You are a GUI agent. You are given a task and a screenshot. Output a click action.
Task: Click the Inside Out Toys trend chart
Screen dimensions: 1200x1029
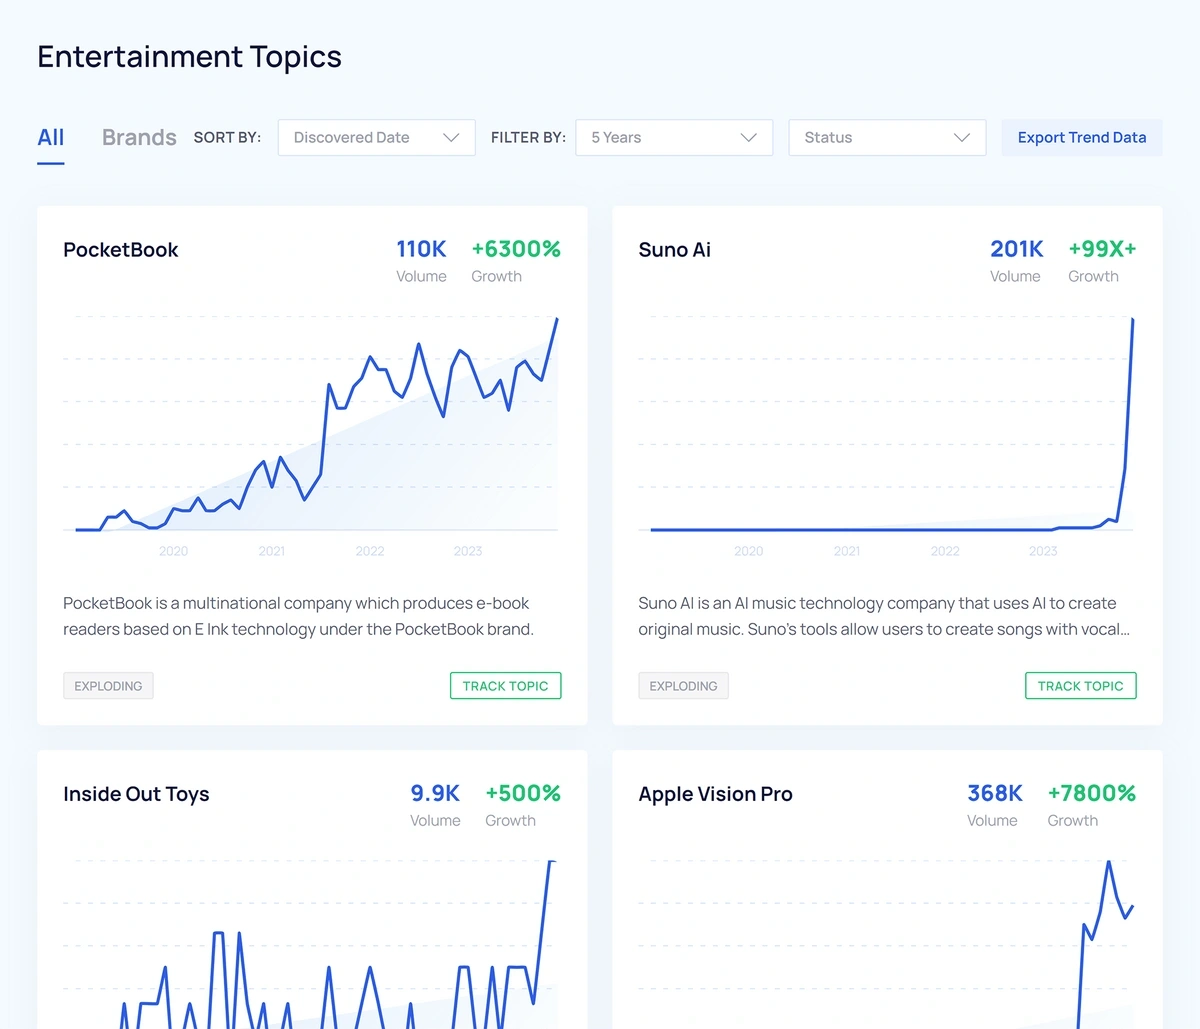click(312, 943)
